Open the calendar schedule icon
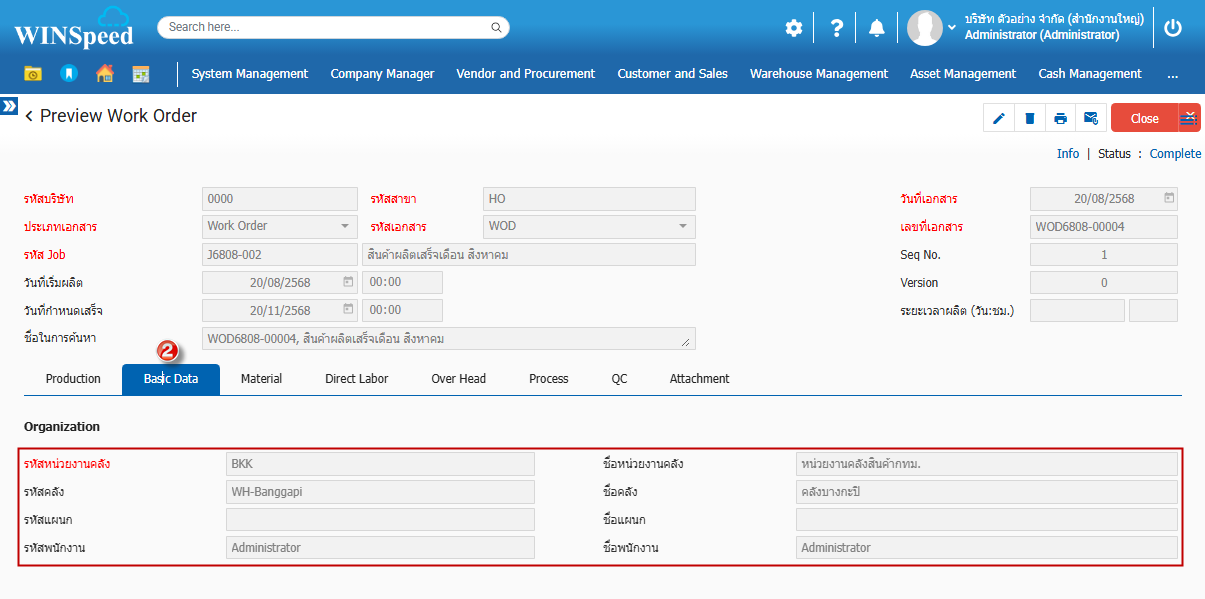 (141, 74)
